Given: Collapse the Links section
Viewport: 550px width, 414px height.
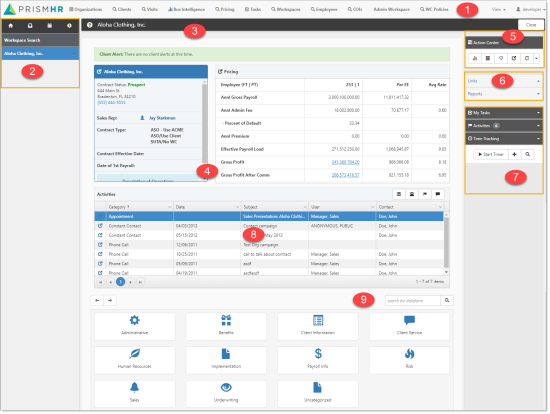Looking at the screenshot, I should pos(538,81).
